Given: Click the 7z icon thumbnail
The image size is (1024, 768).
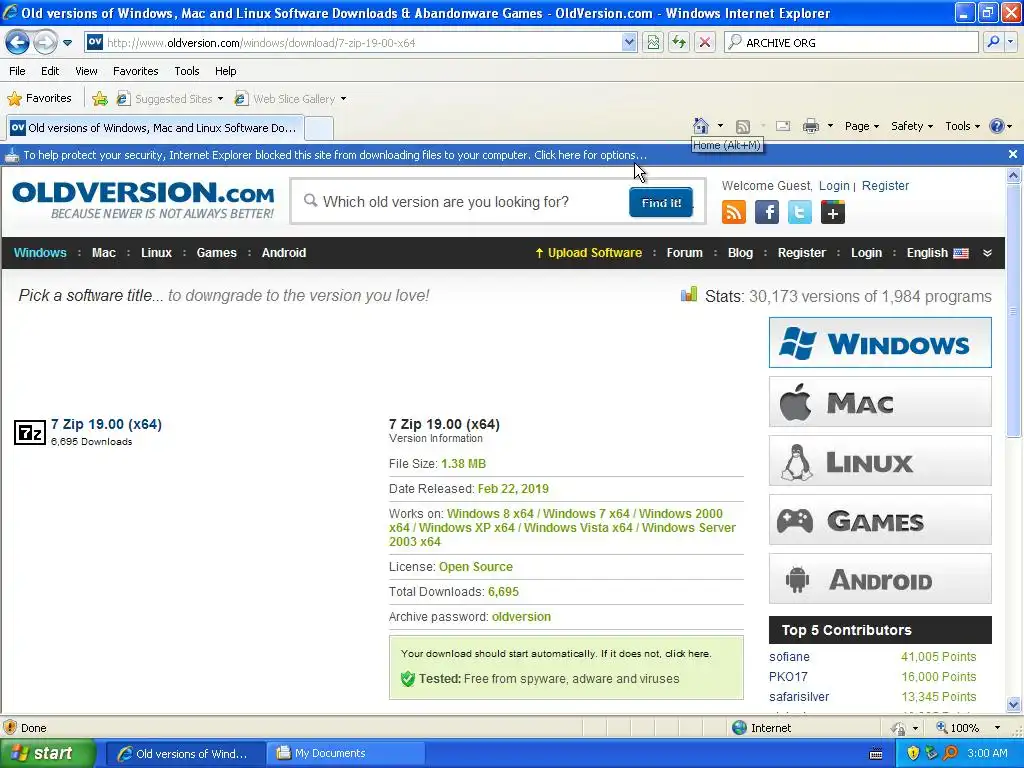Looking at the screenshot, I should (x=30, y=432).
